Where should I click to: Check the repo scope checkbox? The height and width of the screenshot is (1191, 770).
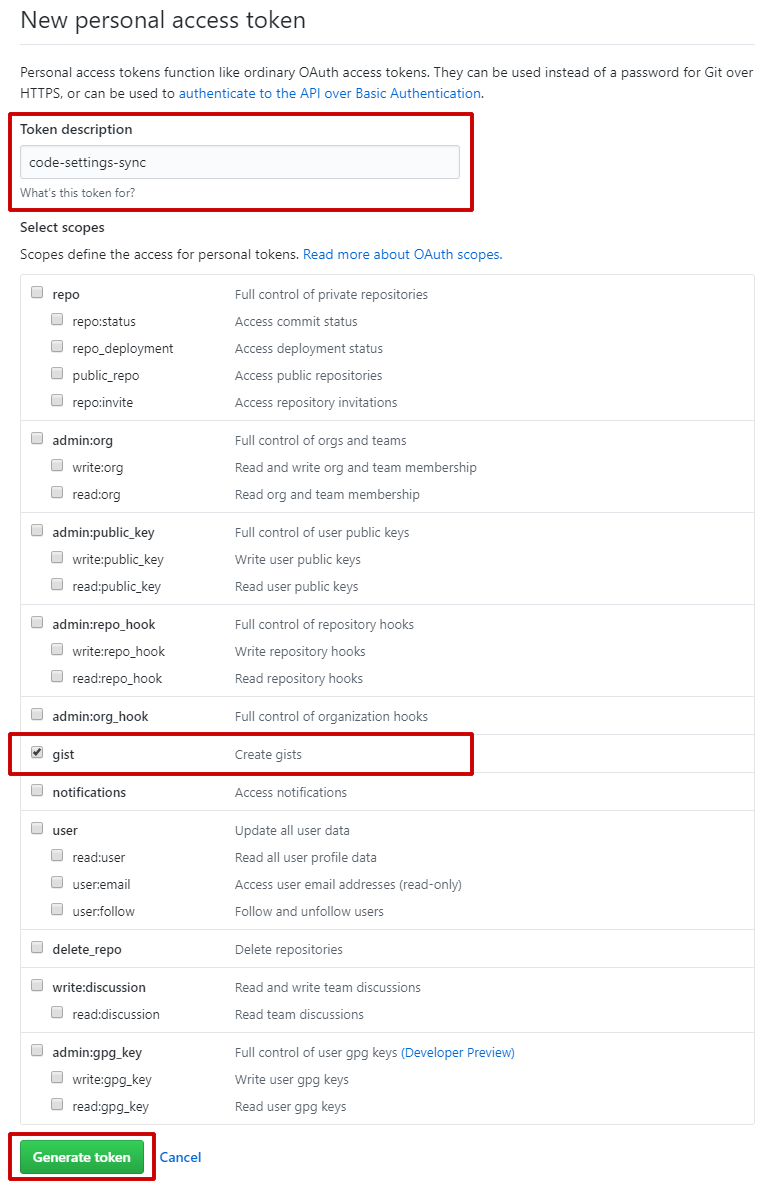(37, 292)
